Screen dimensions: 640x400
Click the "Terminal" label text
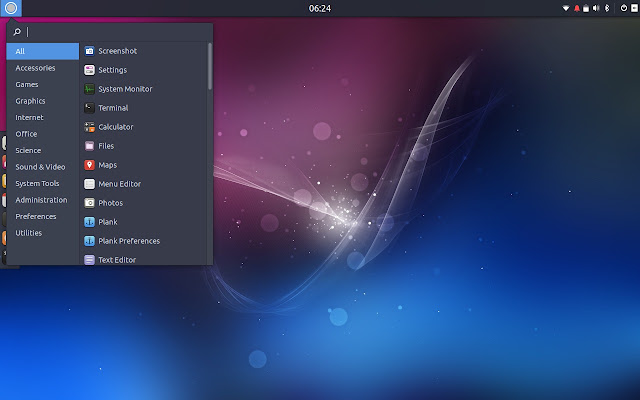click(x=113, y=108)
